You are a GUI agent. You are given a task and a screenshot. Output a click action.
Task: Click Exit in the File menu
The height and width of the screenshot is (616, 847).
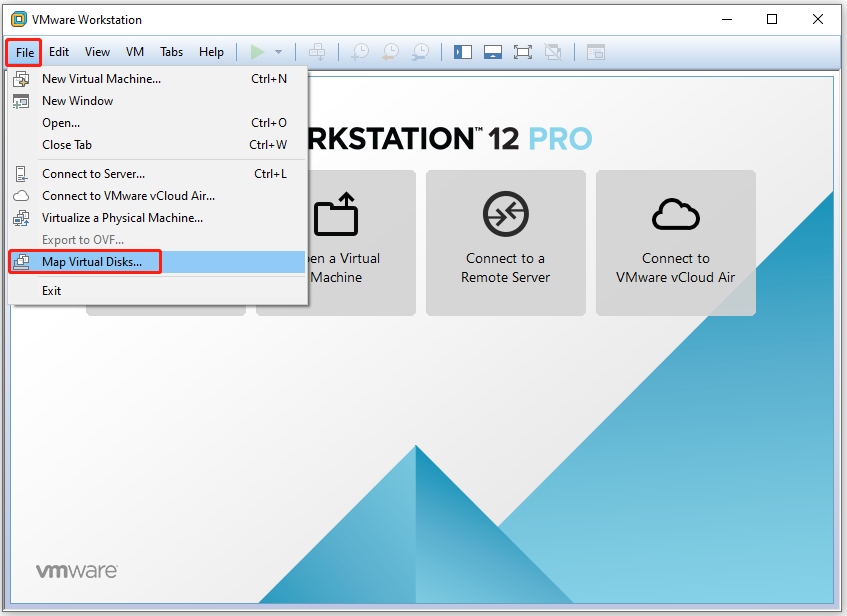(52, 291)
